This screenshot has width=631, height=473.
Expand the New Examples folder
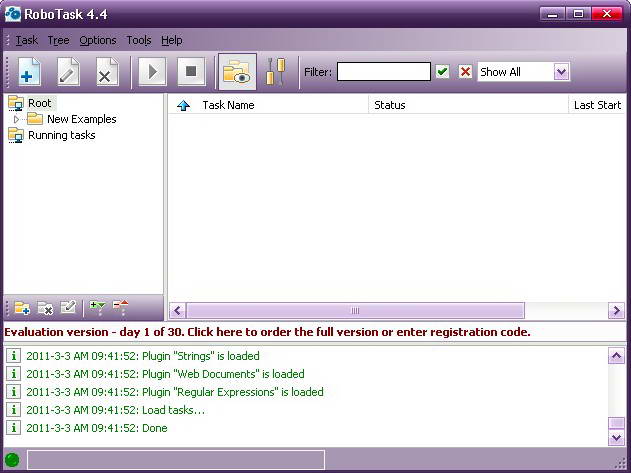tap(16, 119)
